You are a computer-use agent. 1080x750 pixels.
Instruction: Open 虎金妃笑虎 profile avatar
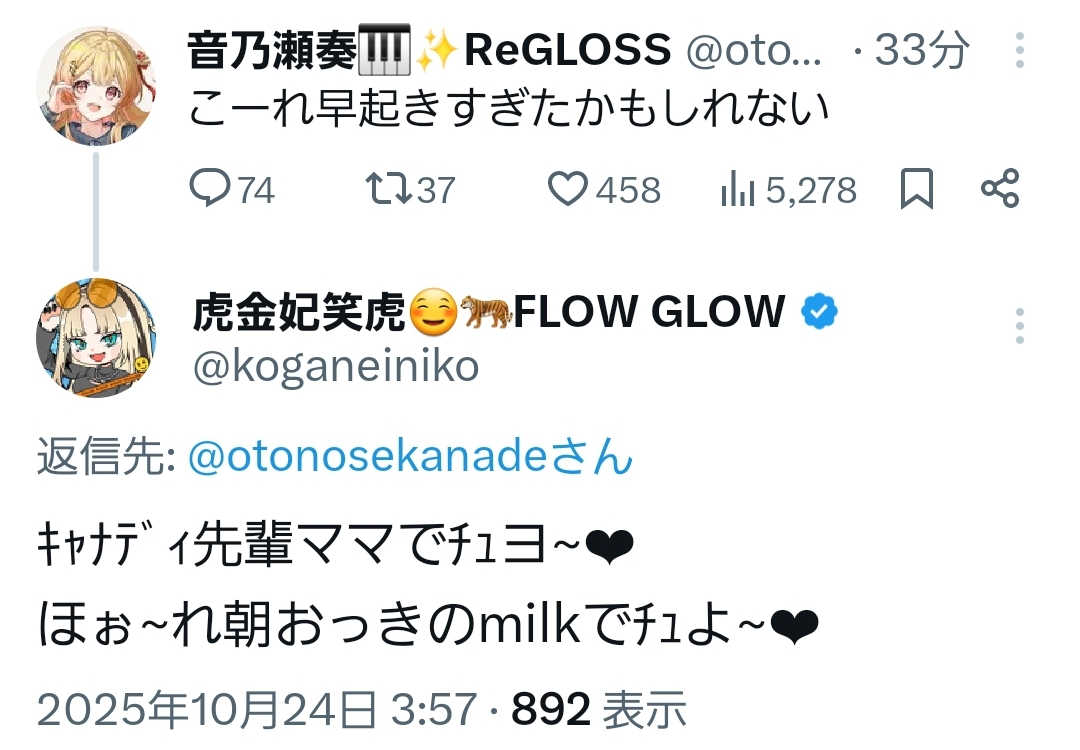(x=96, y=337)
